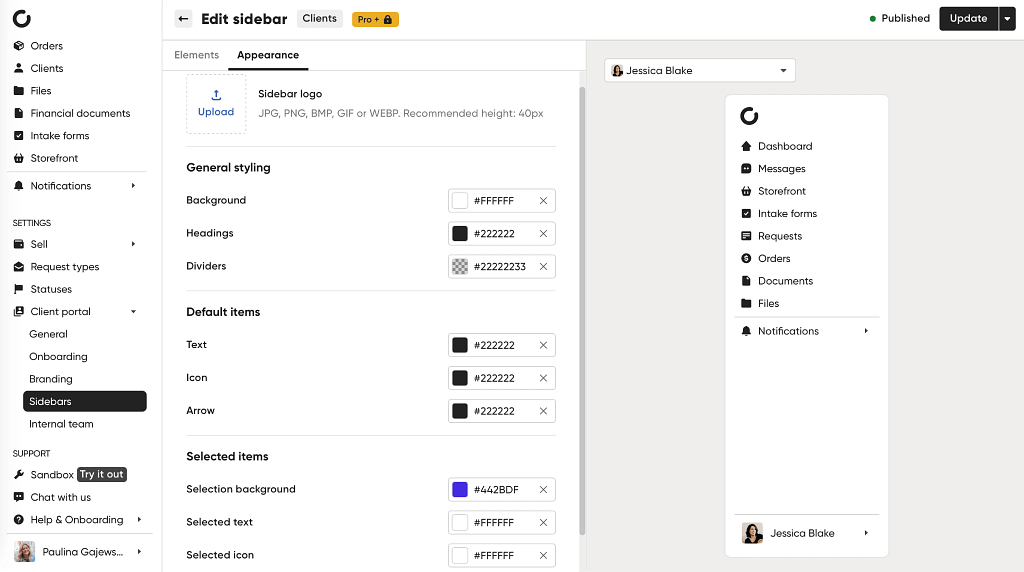Click the Documents icon in preview sidebar
Screen dimensions: 1024x572
point(746,281)
